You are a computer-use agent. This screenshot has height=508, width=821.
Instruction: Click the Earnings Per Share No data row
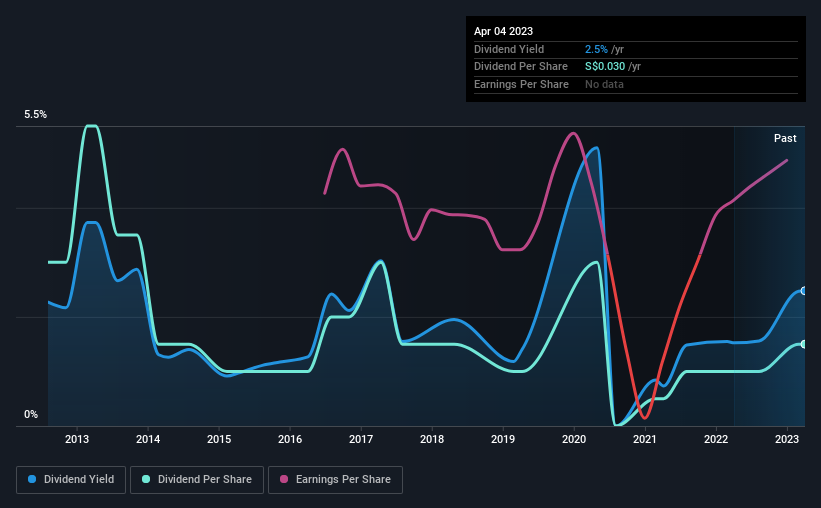click(x=636, y=84)
